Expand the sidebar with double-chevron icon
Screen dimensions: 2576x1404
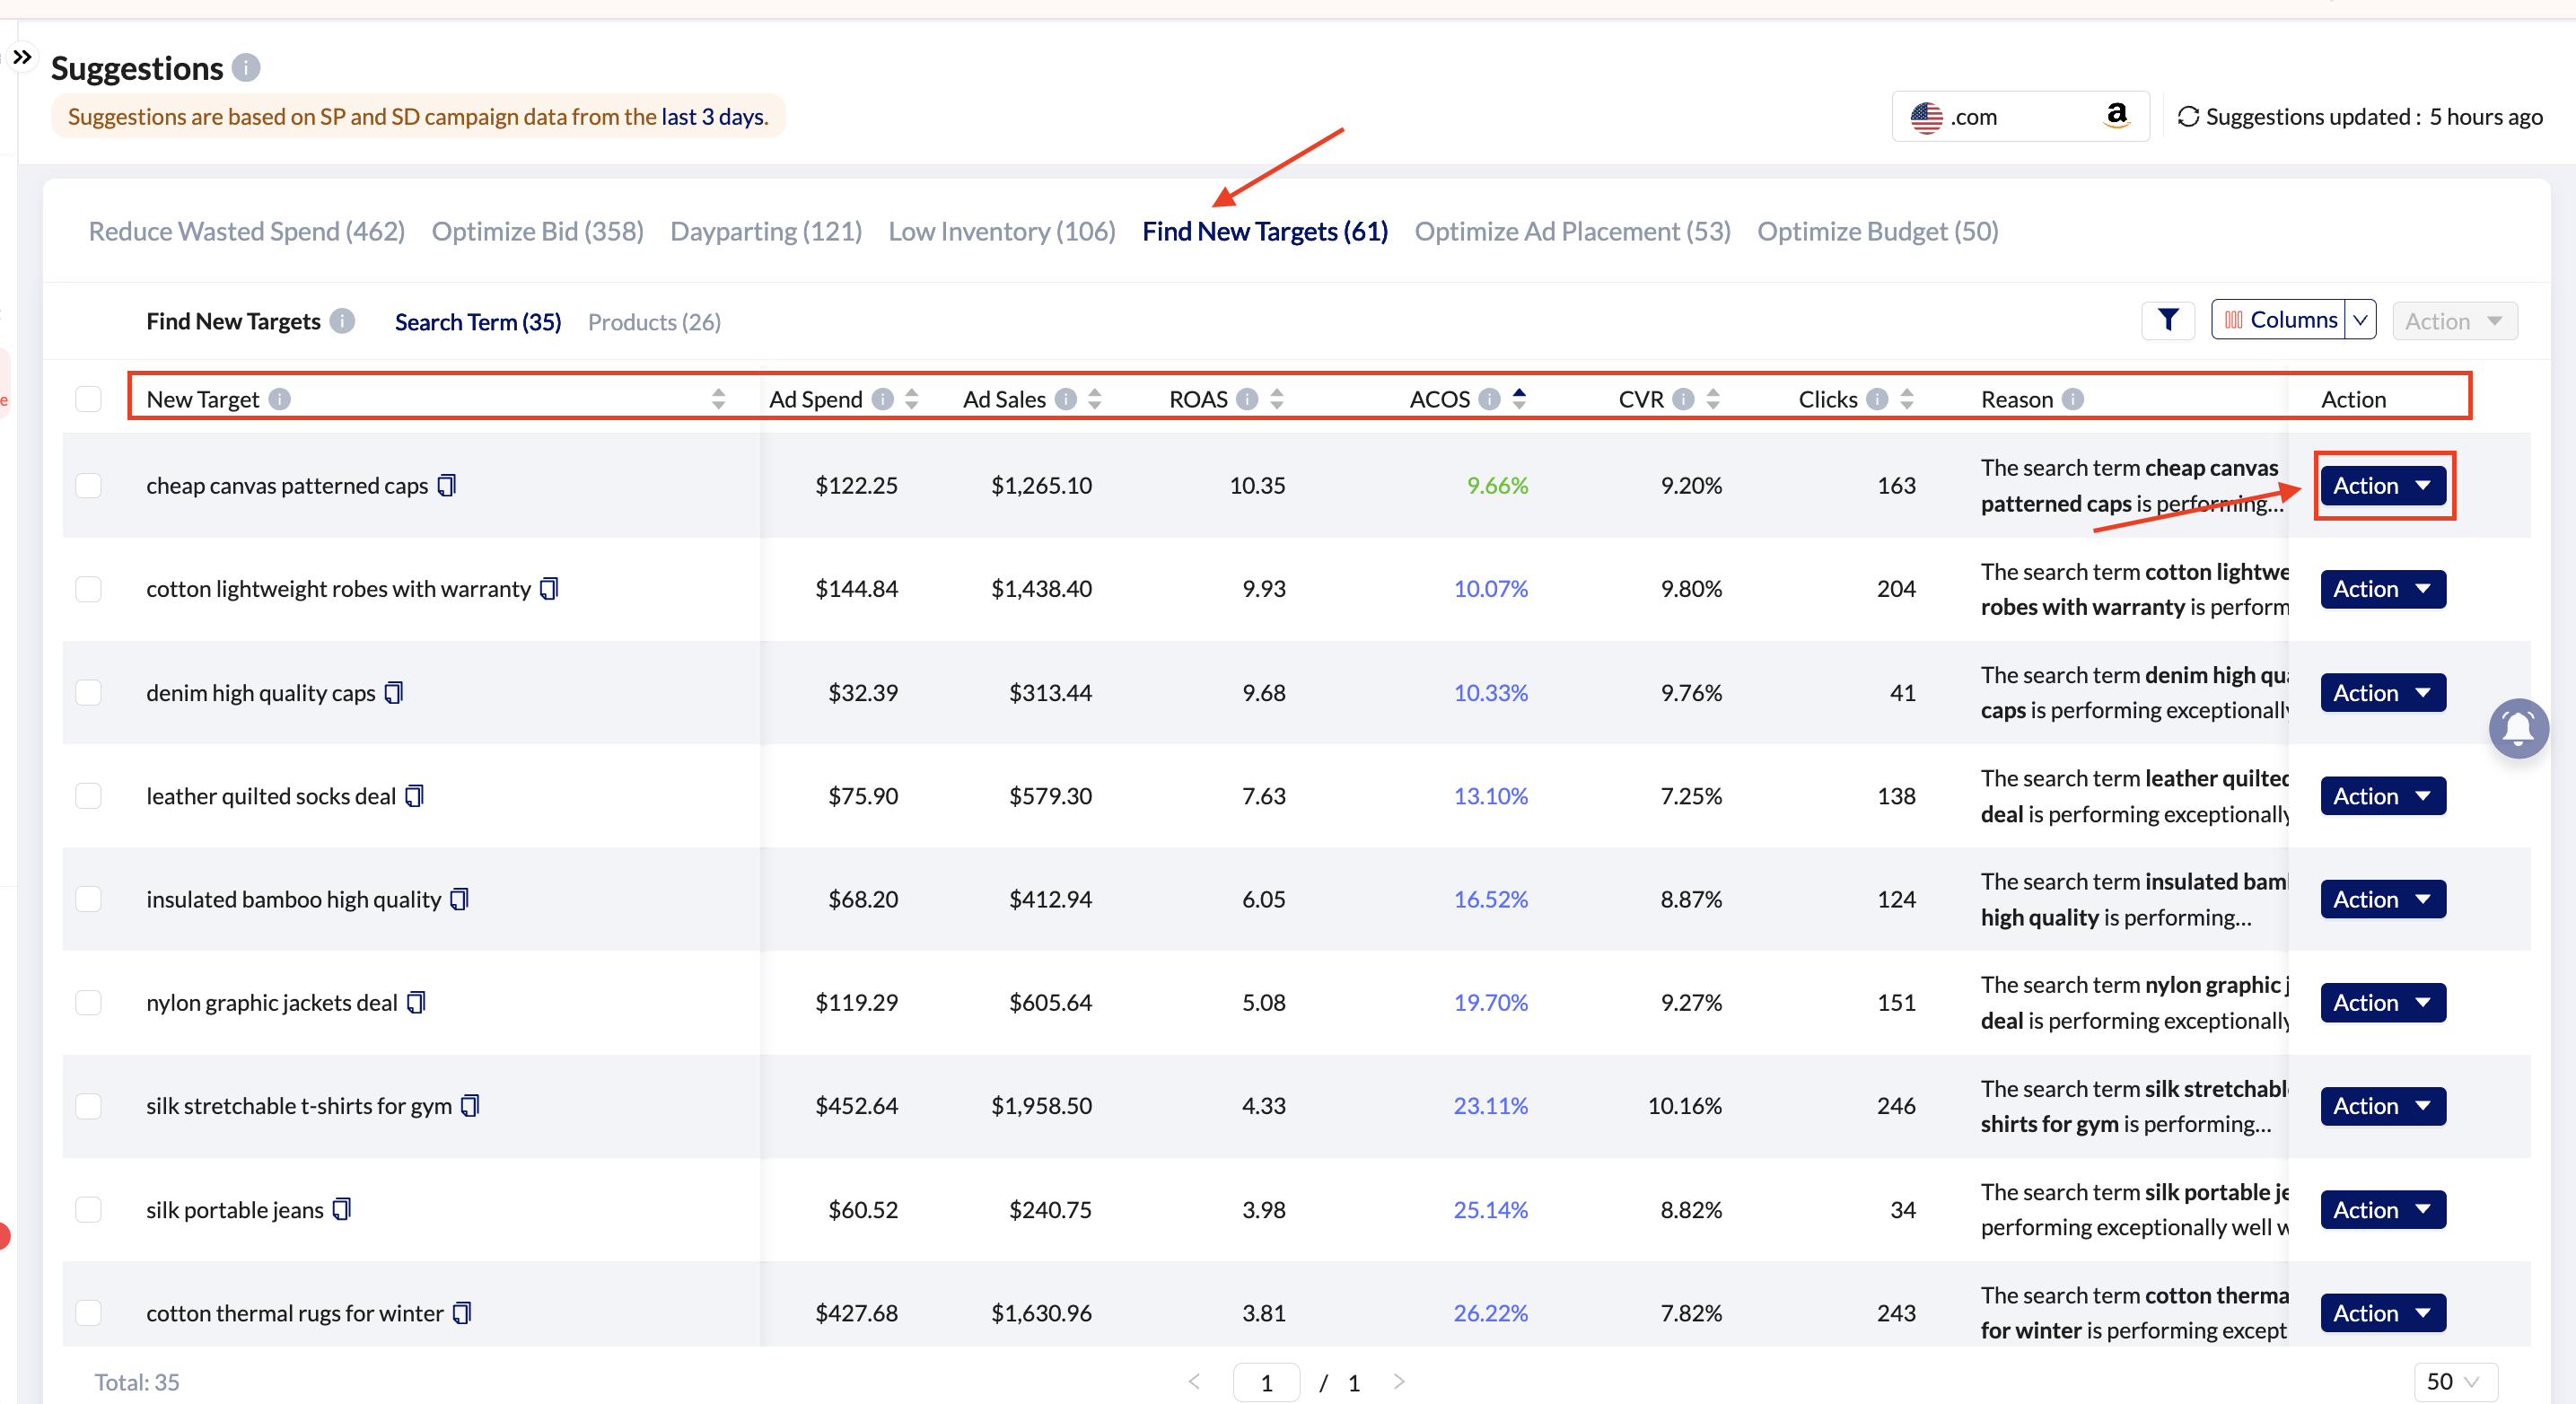[x=22, y=57]
